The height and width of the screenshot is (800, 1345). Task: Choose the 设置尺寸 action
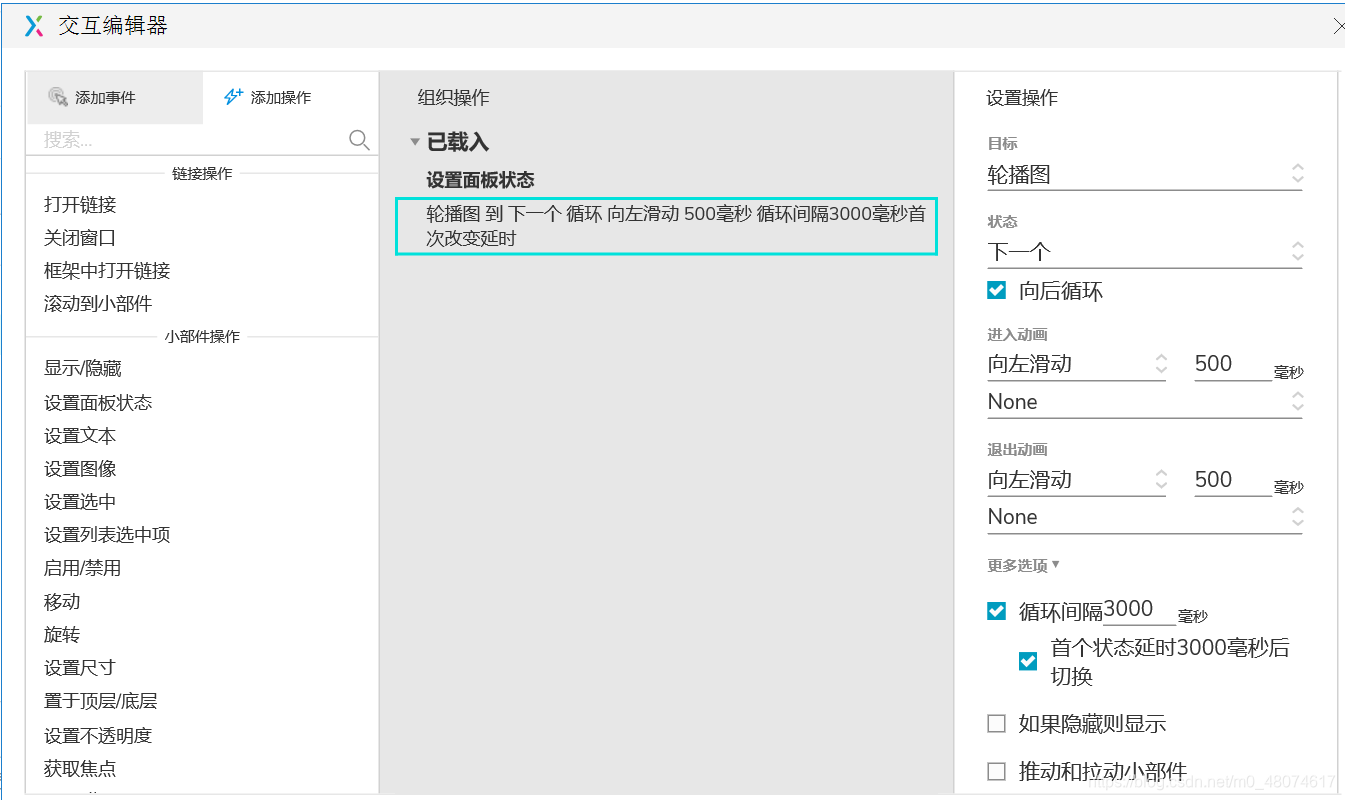[80, 668]
